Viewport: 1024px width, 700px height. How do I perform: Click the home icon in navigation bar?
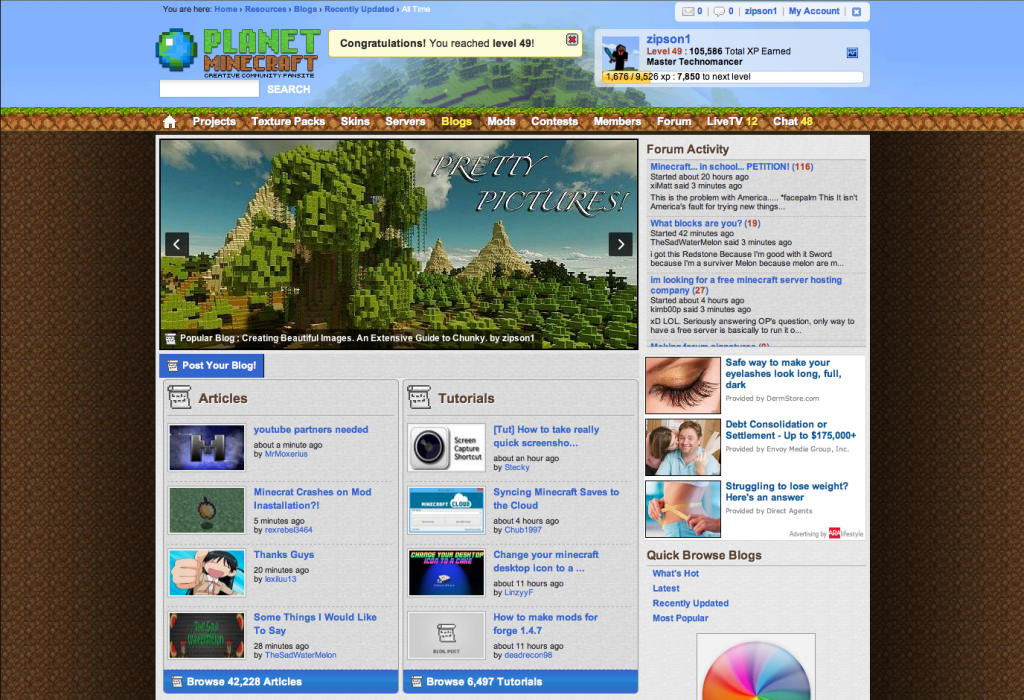point(170,122)
